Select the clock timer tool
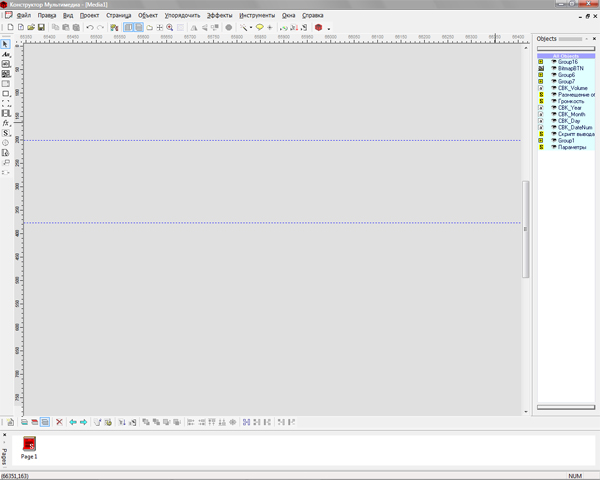The width and height of the screenshot is (600, 480). pyautogui.click(x=5, y=143)
